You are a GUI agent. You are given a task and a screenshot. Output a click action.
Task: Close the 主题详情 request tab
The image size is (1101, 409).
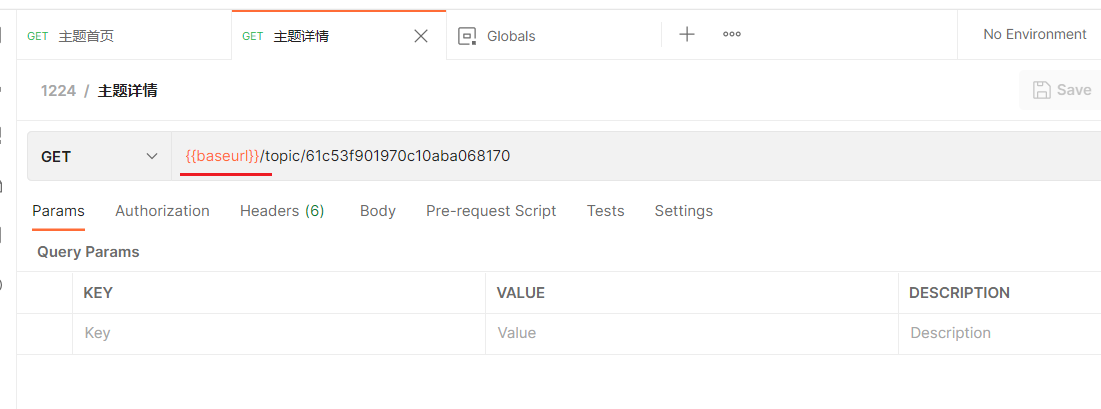(x=421, y=36)
